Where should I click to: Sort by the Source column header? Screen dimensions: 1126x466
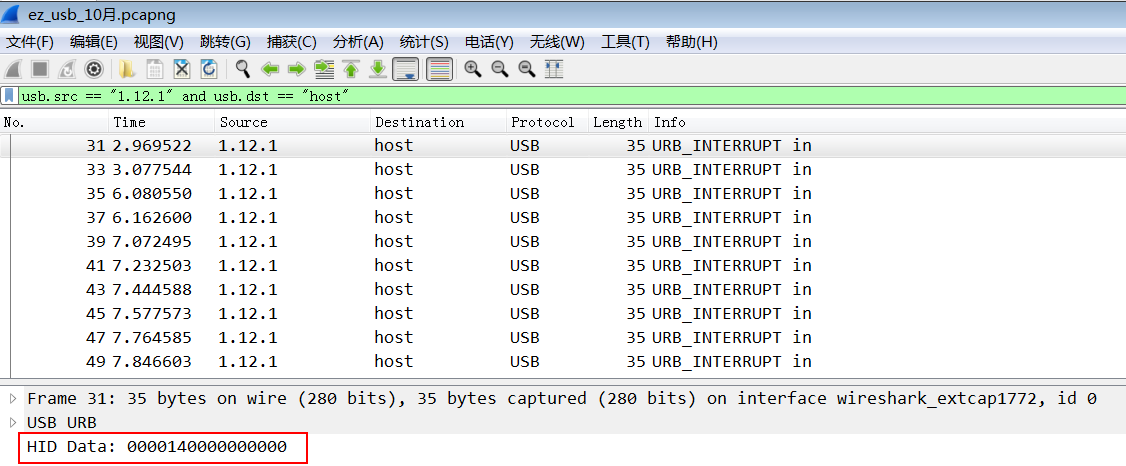[292, 122]
